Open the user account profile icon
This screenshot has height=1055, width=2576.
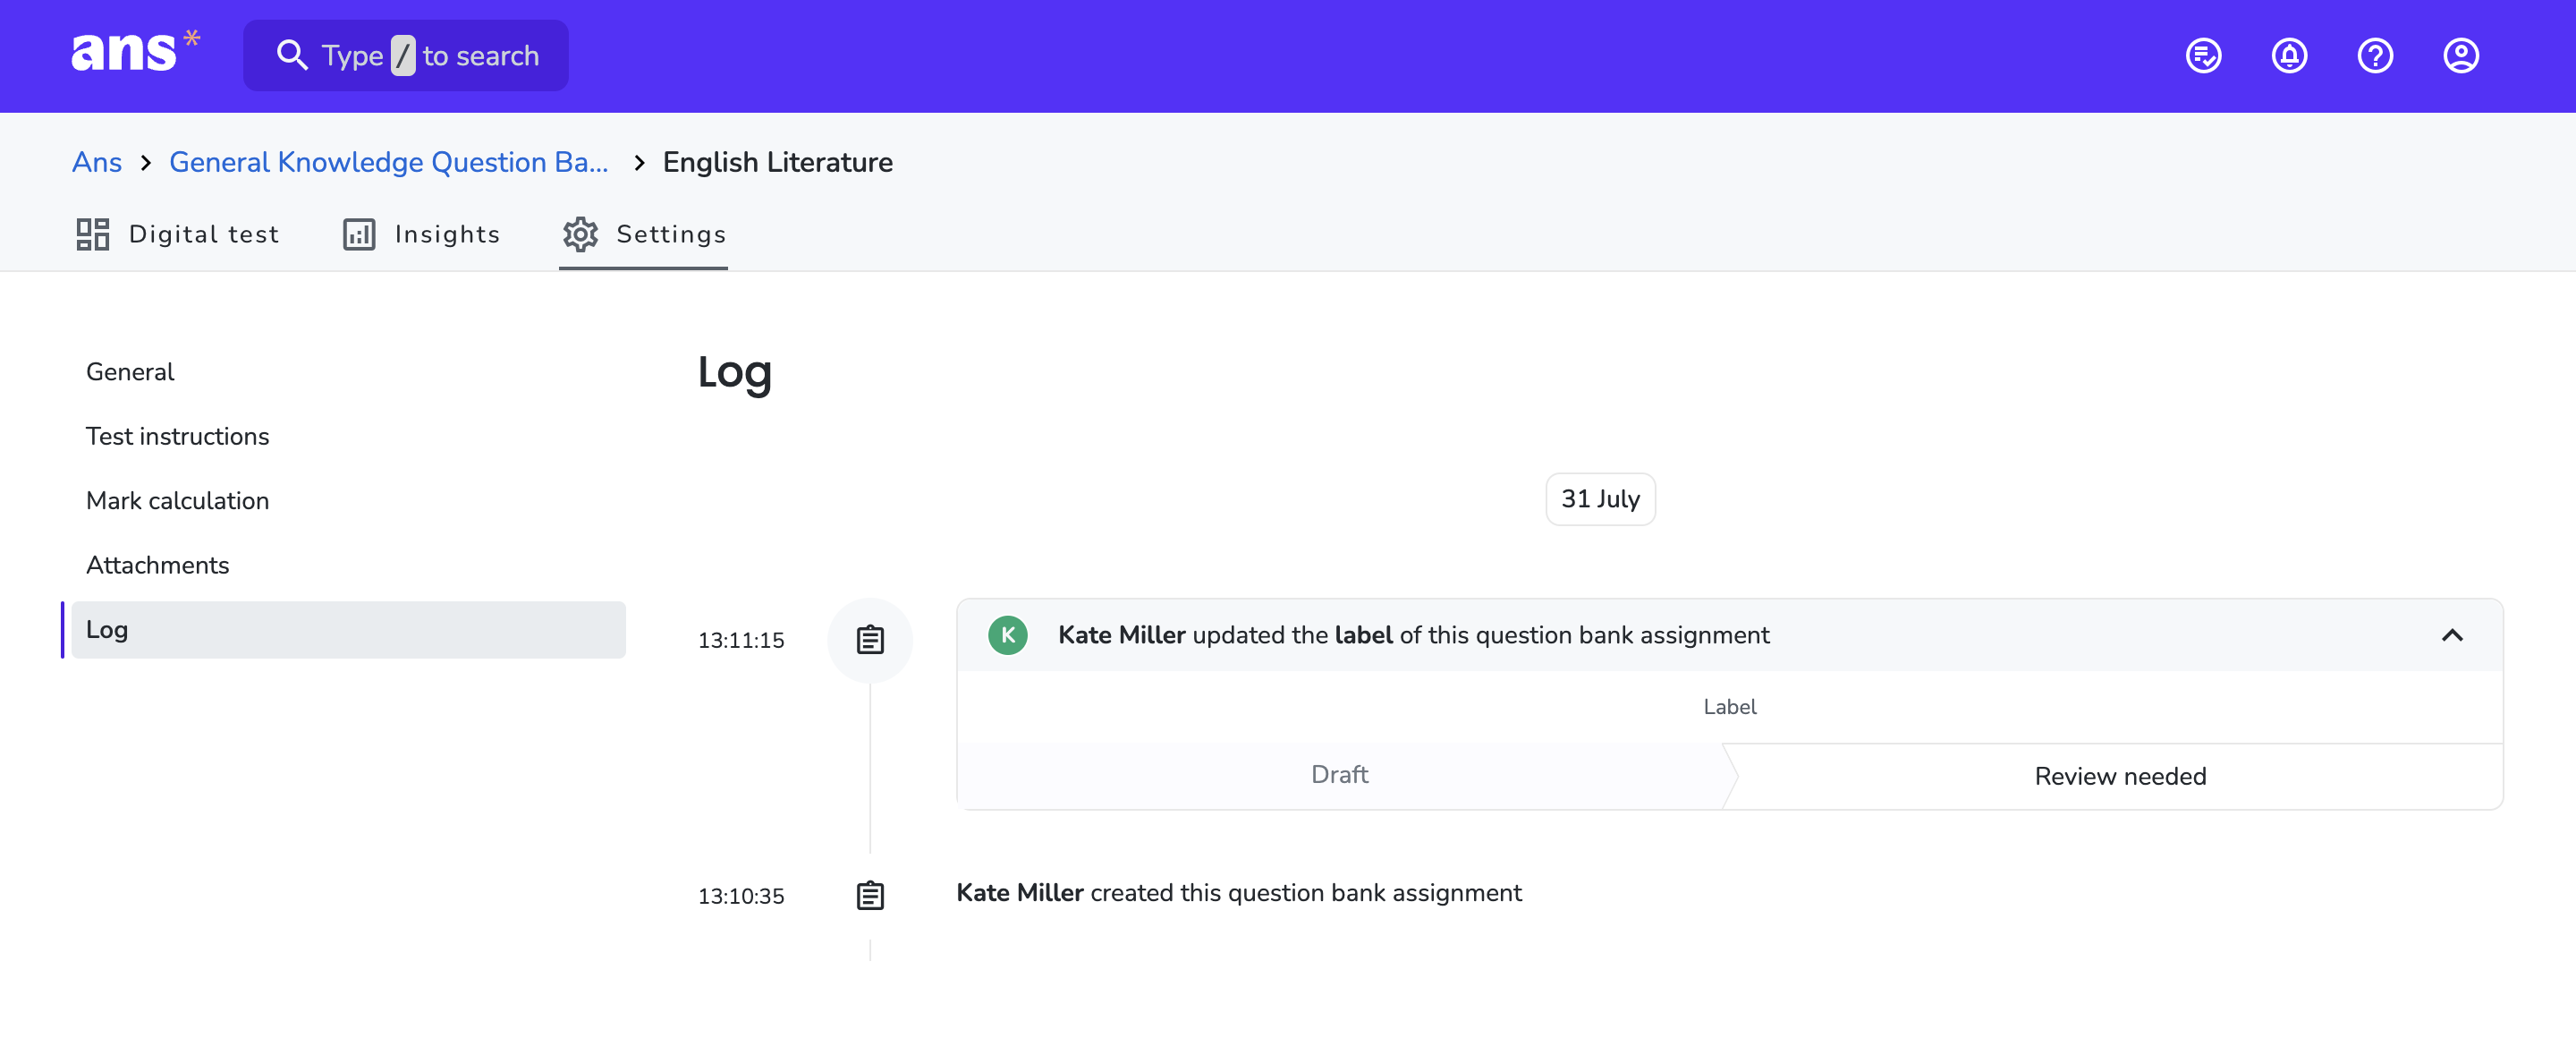[2461, 55]
